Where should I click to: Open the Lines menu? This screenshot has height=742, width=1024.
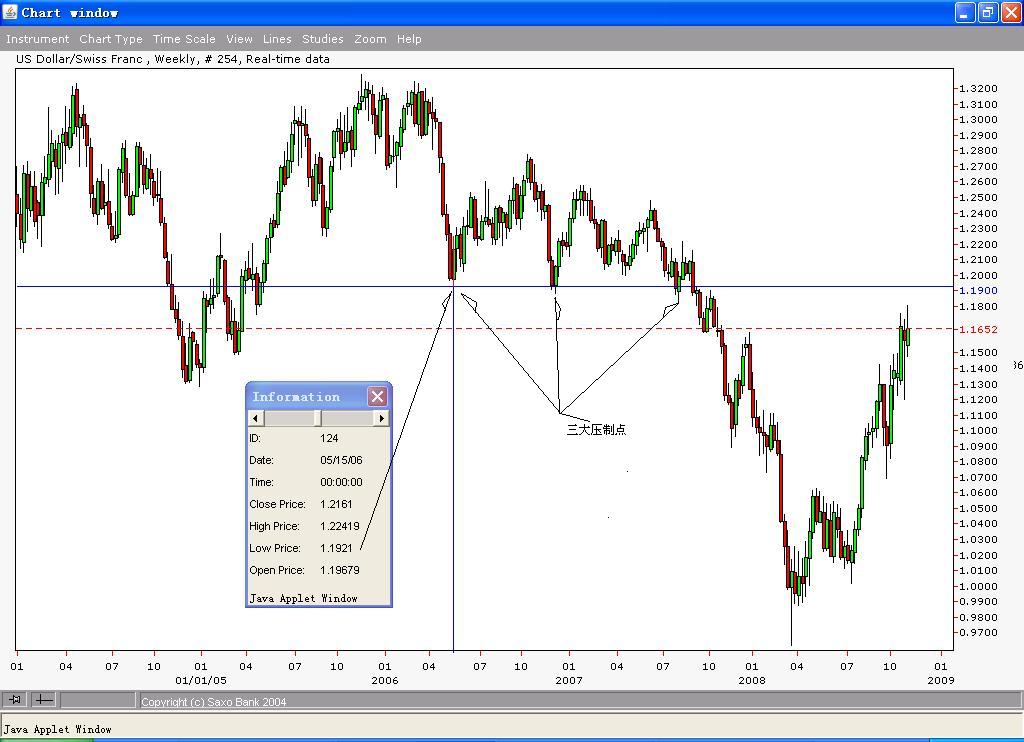[277, 39]
